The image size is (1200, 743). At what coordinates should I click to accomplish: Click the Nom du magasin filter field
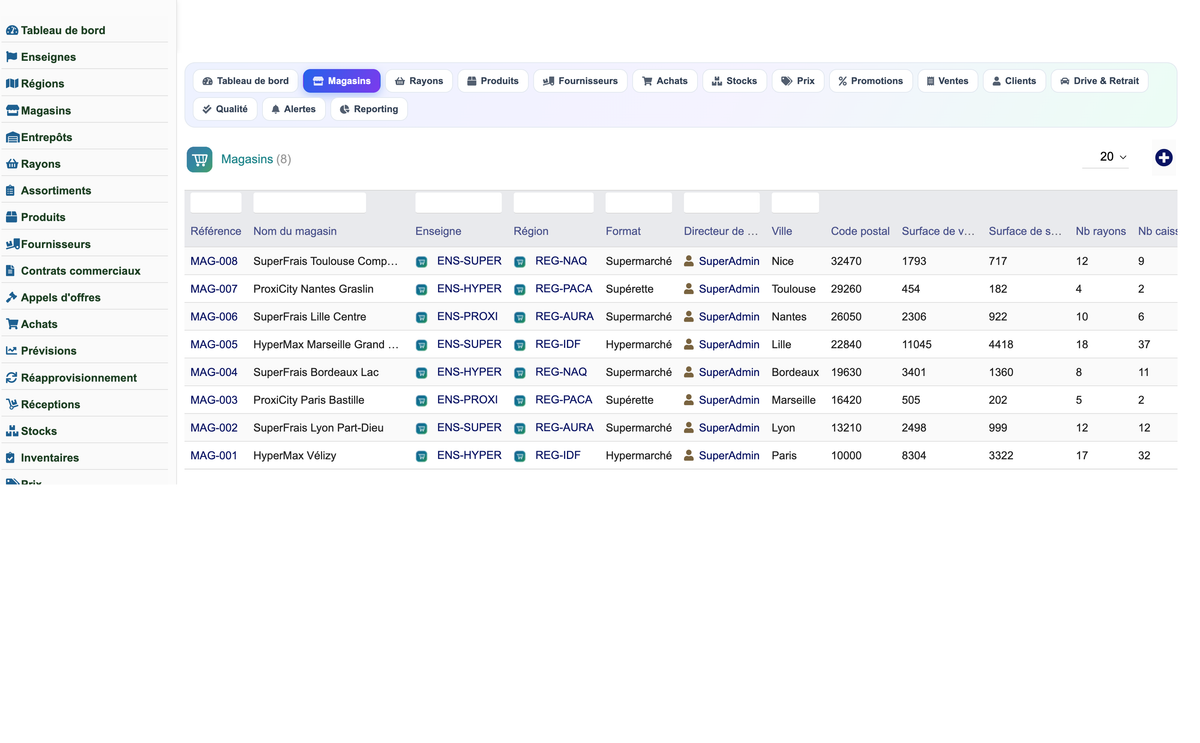(310, 202)
